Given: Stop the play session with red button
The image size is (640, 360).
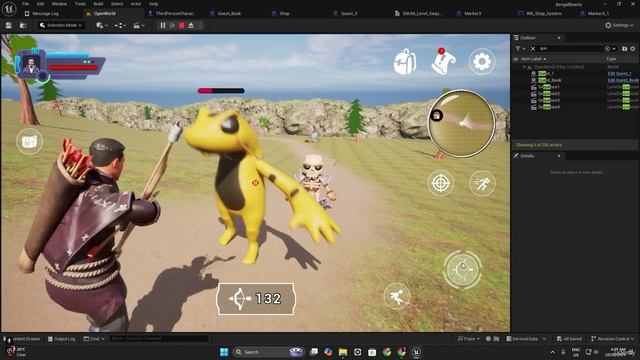Looking at the screenshot, I should tap(182, 25).
